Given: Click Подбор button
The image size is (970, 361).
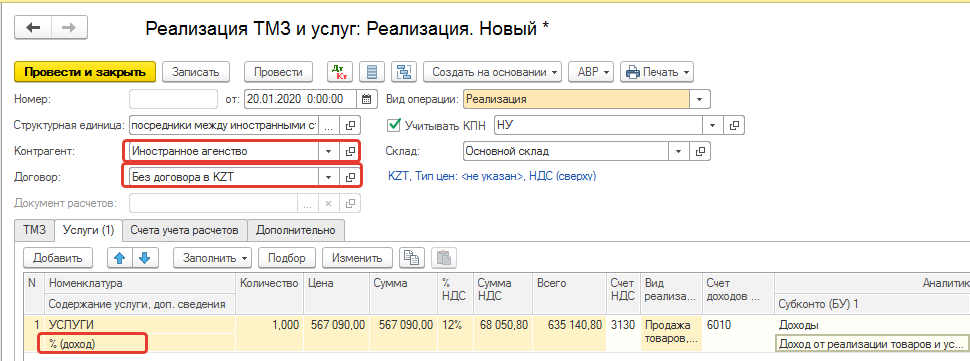Looking at the screenshot, I should coord(287,258).
